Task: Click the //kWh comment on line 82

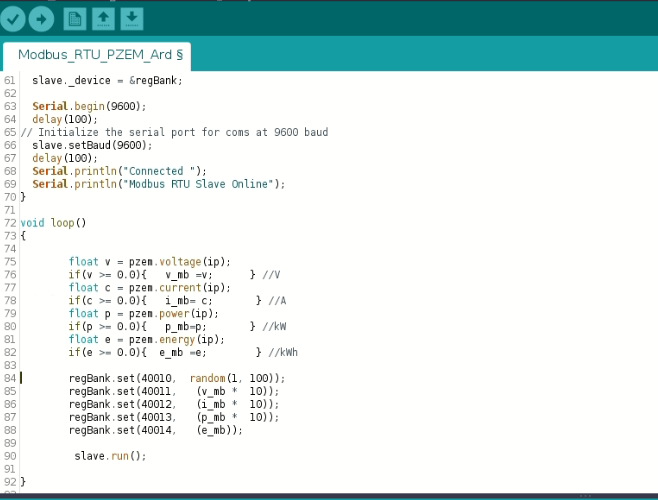Action: click(283, 353)
